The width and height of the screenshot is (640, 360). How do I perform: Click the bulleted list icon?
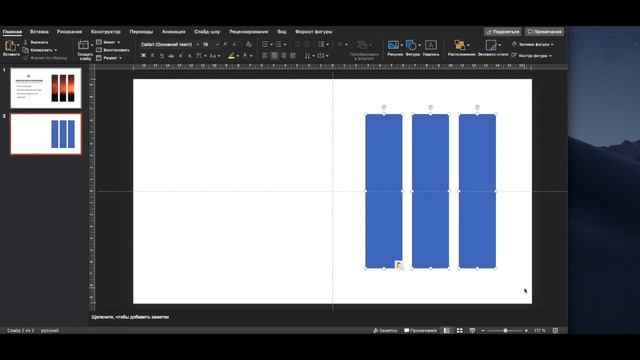coord(265,44)
